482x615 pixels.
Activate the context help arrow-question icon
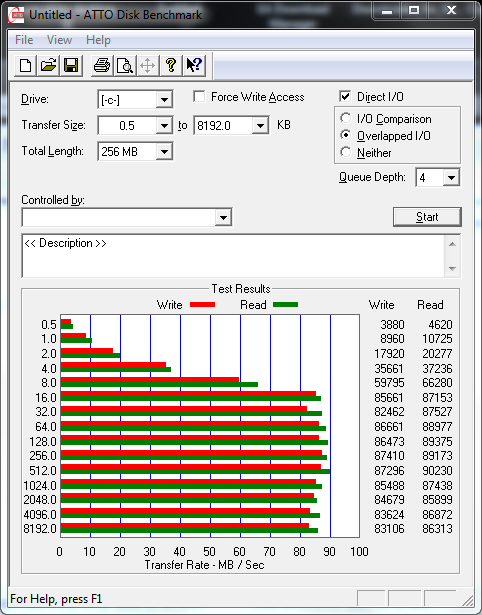tap(194, 65)
